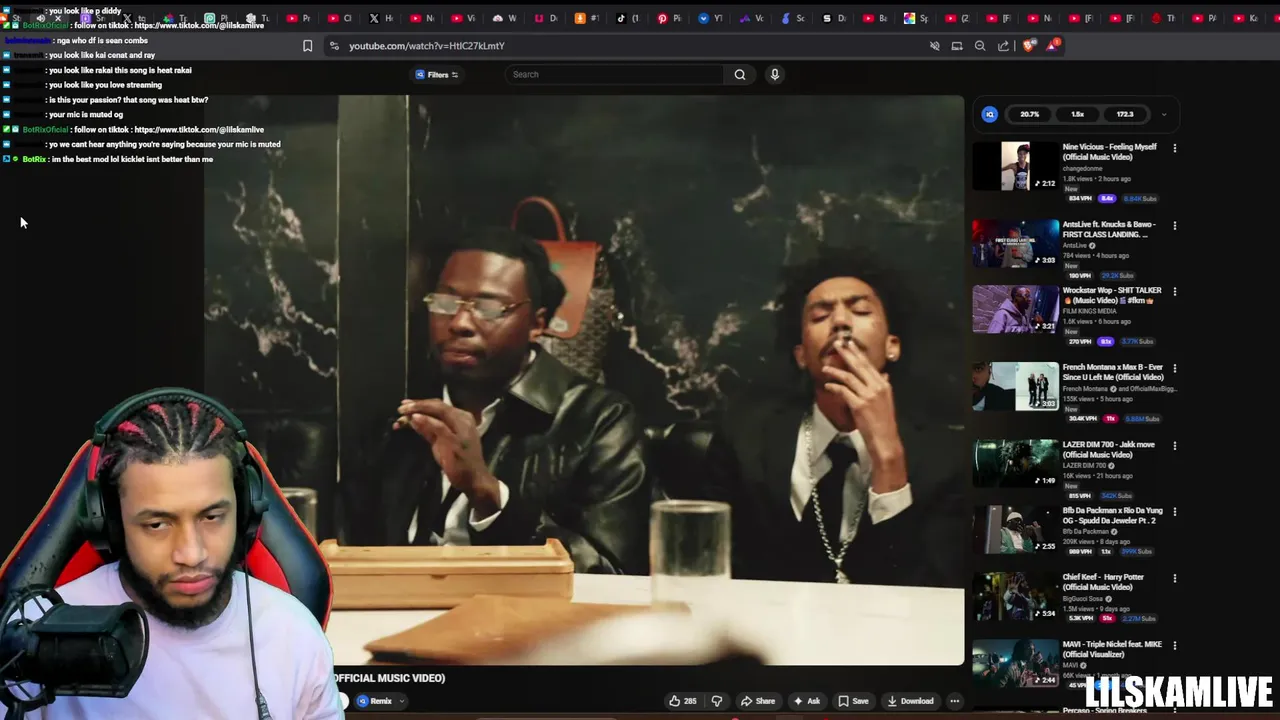The width and height of the screenshot is (1280, 720).
Task: Open the Brave Shields lion icon
Action: click(1029, 45)
